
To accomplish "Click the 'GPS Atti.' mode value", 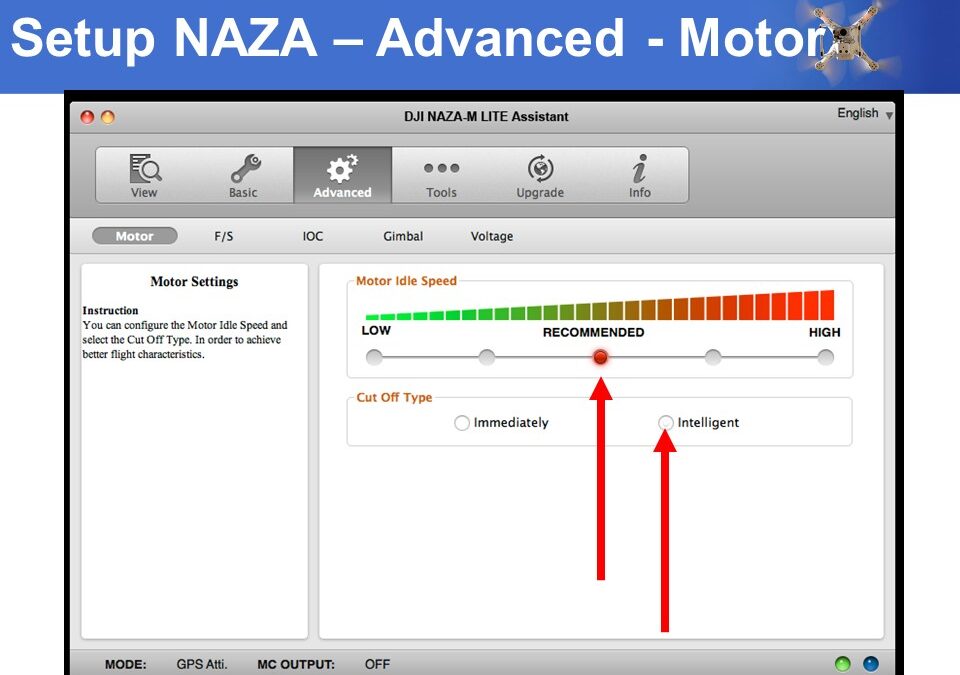I will pyautogui.click(x=201, y=664).
